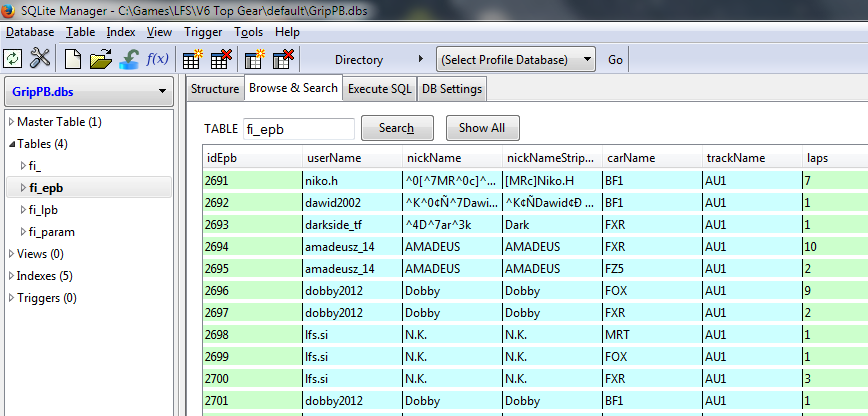
Task: Click the Drop Table icon
Action: point(221,58)
